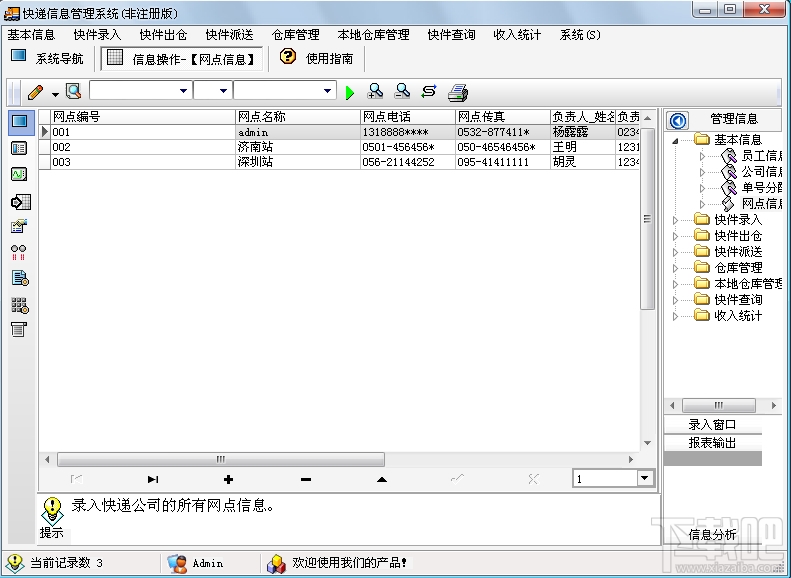Open 系统导航 tab

(47, 58)
